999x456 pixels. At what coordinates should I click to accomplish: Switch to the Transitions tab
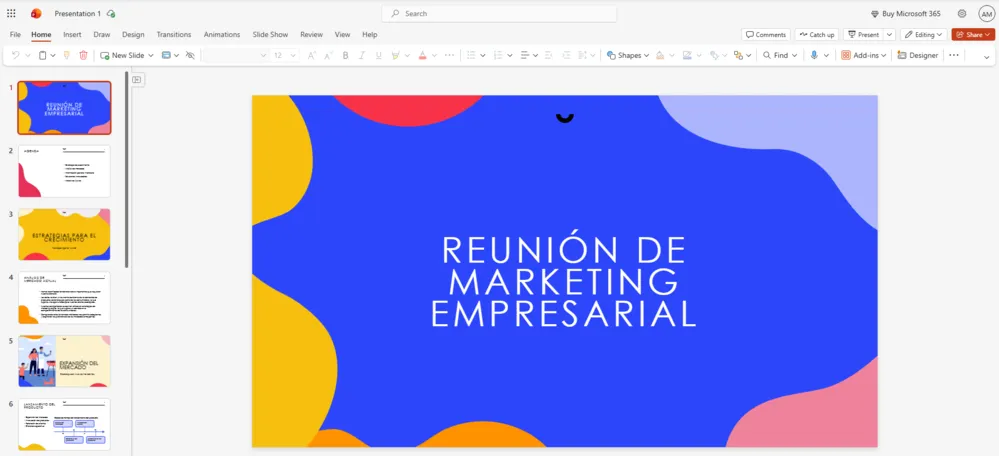(x=174, y=34)
